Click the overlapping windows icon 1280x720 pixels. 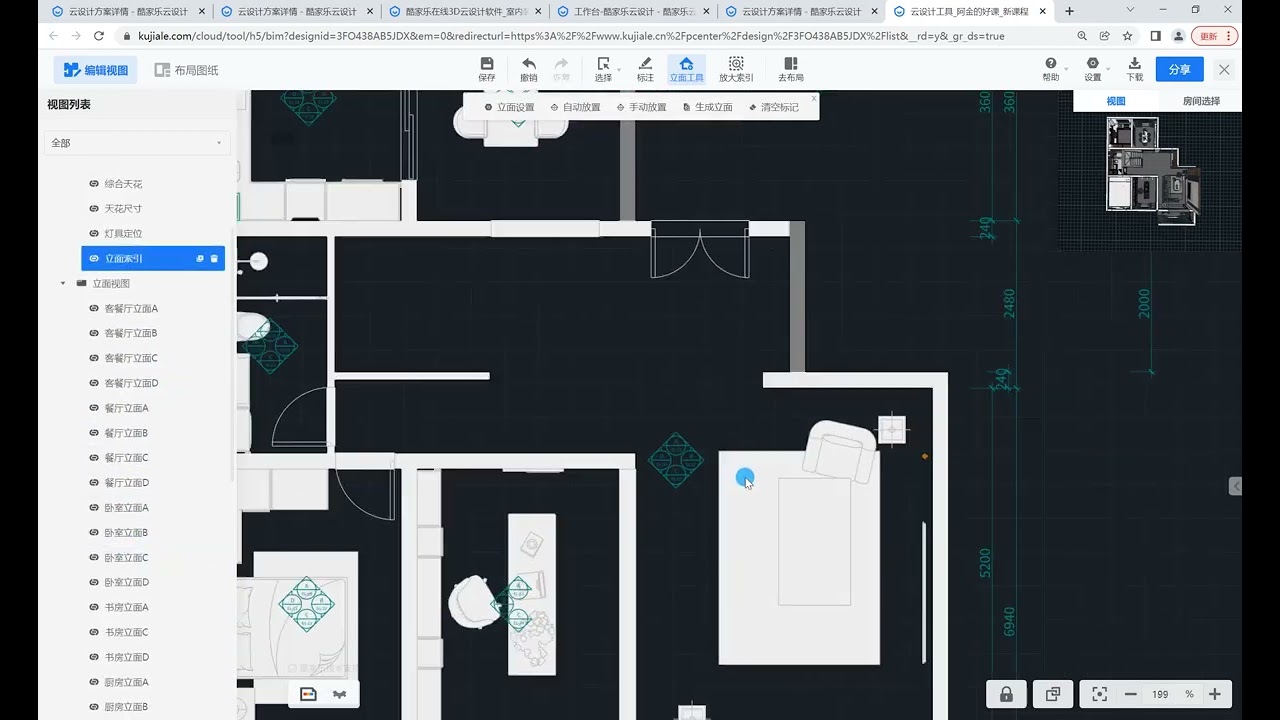point(1053,694)
